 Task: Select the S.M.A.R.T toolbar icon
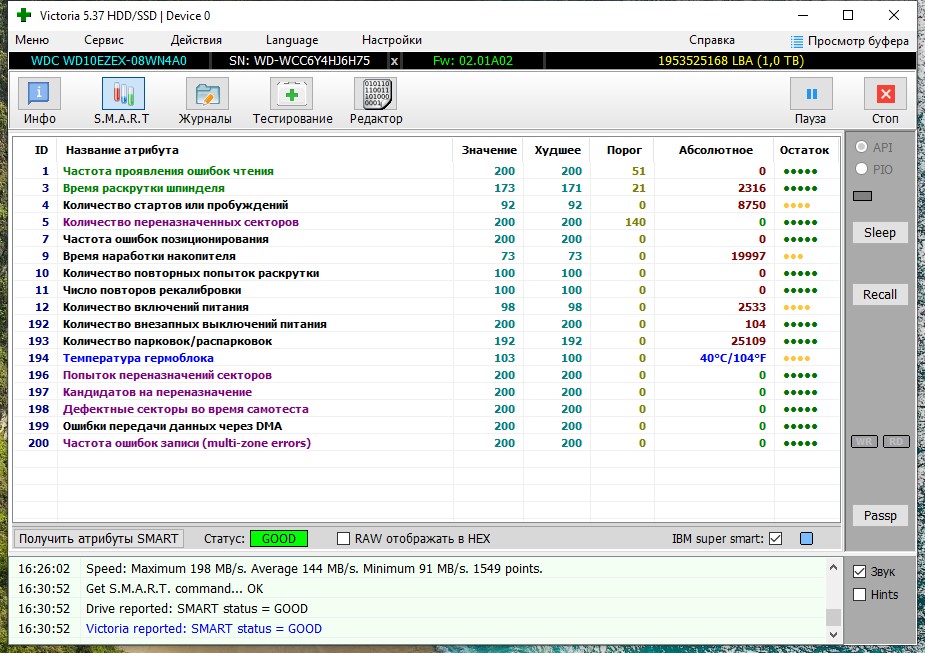[x=123, y=94]
